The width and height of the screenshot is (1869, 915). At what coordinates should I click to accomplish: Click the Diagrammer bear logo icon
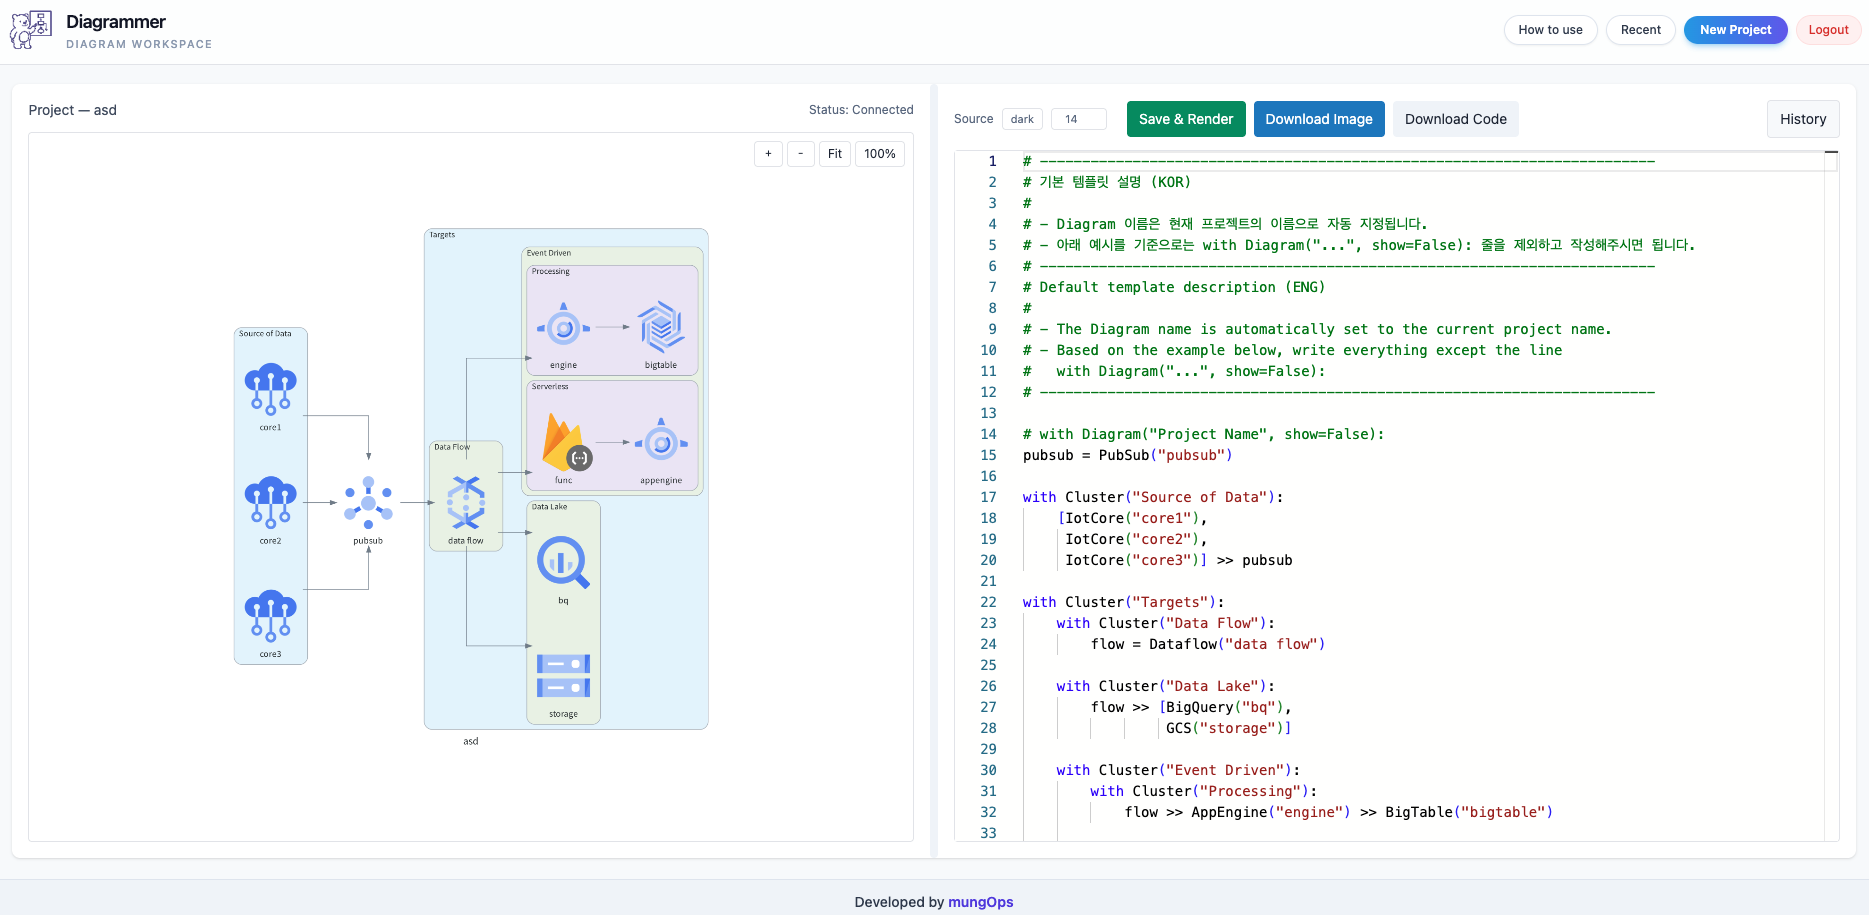click(30, 30)
